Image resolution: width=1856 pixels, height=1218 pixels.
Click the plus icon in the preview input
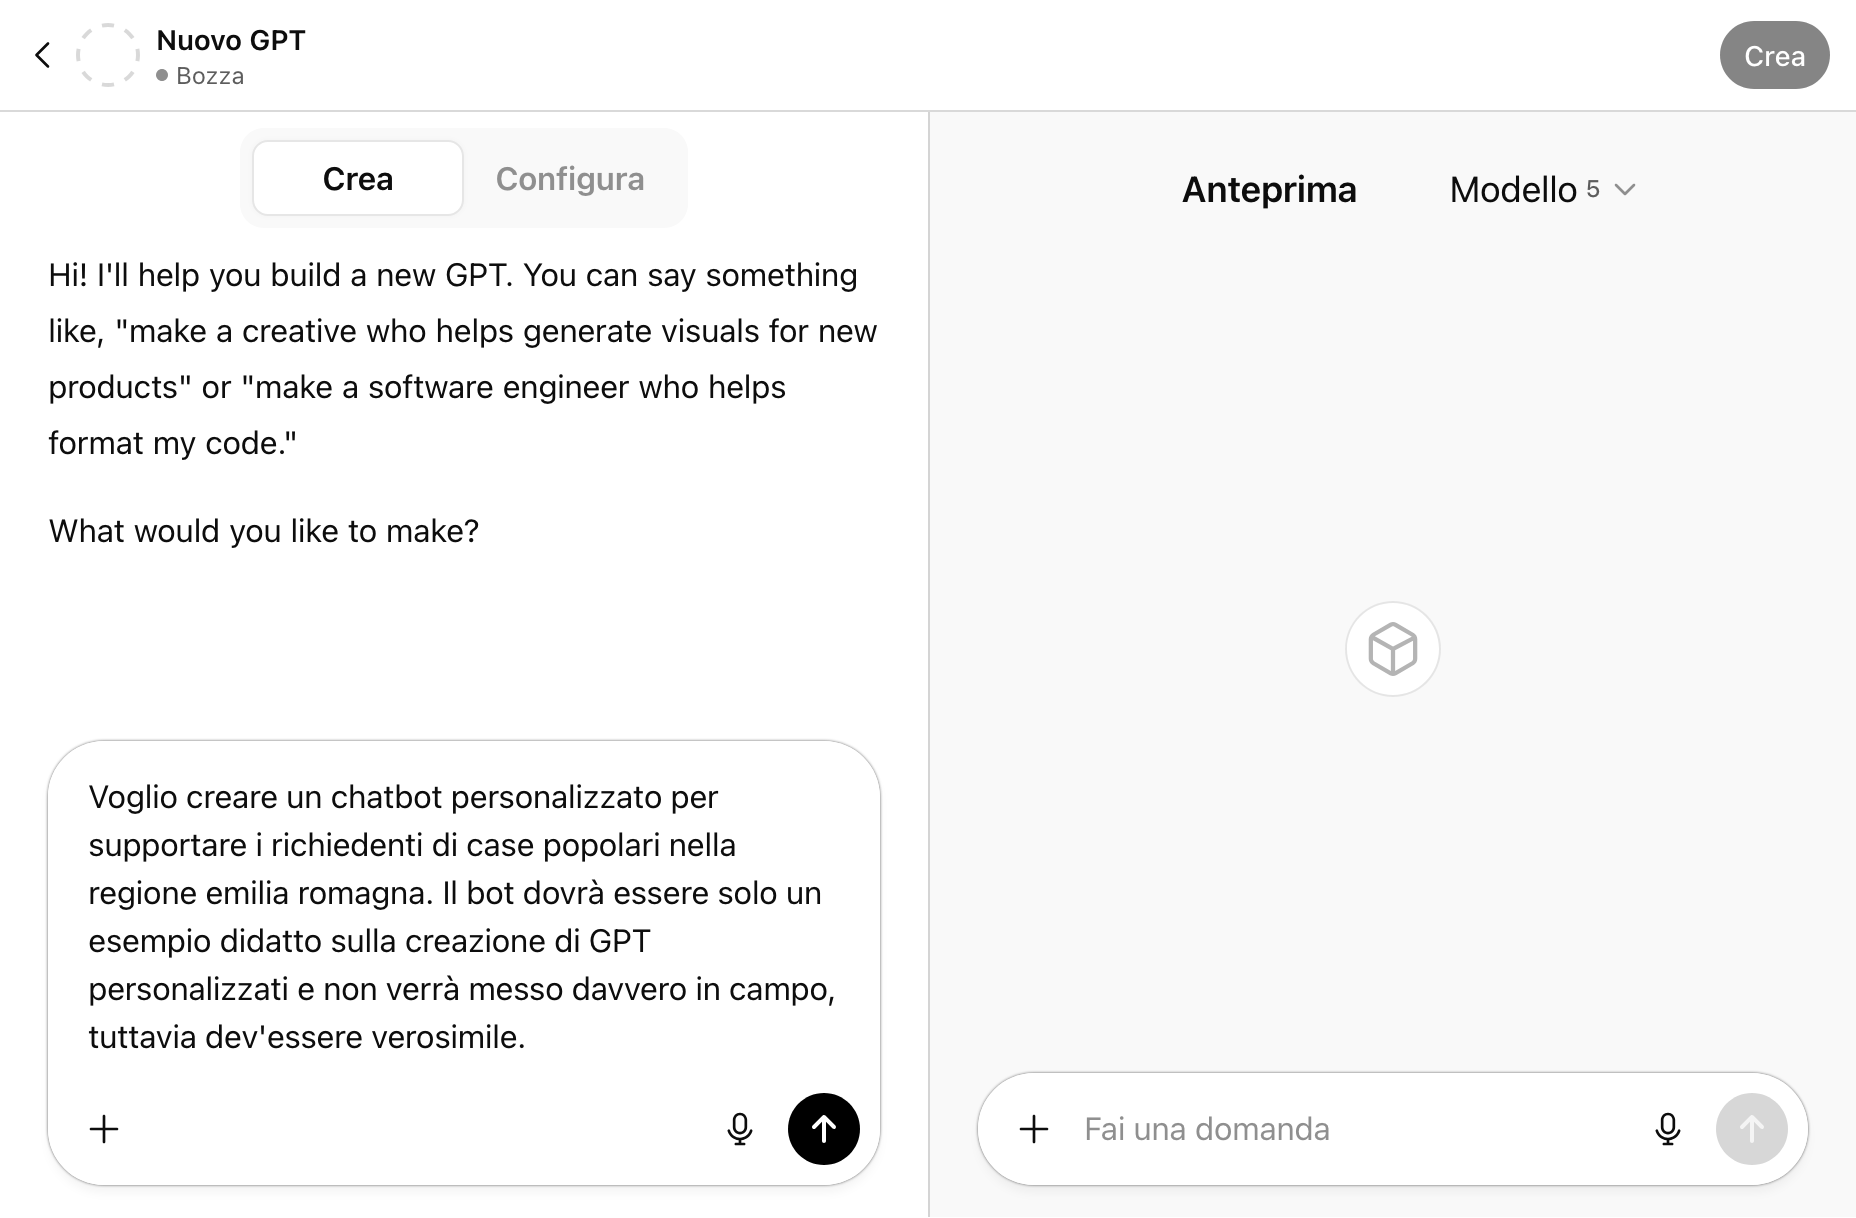1033,1129
